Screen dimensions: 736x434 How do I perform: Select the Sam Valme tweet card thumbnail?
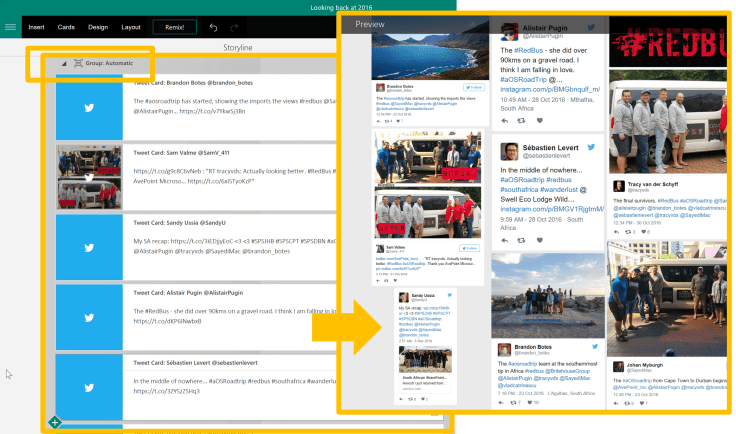(x=89, y=177)
